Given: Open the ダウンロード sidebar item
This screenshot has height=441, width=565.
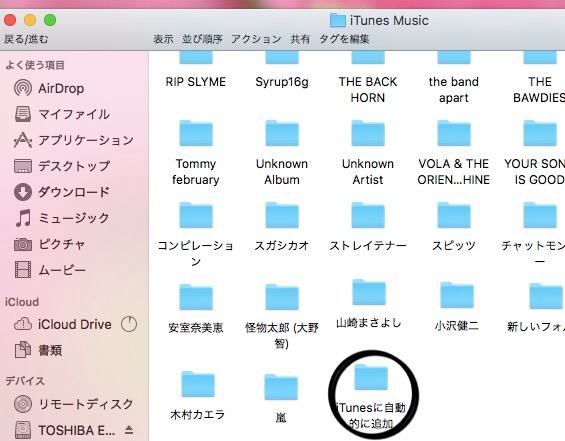Looking at the screenshot, I should tap(62, 192).
